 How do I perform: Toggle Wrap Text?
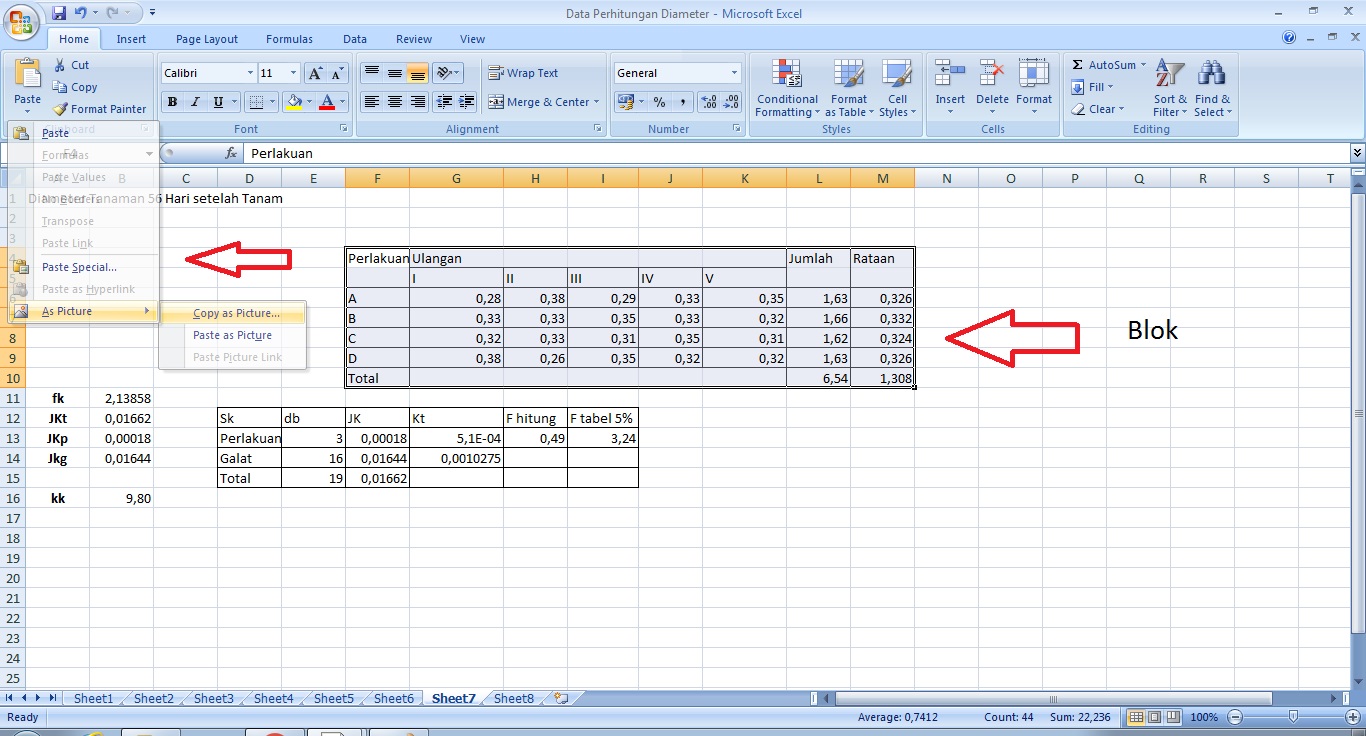coord(523,73)
